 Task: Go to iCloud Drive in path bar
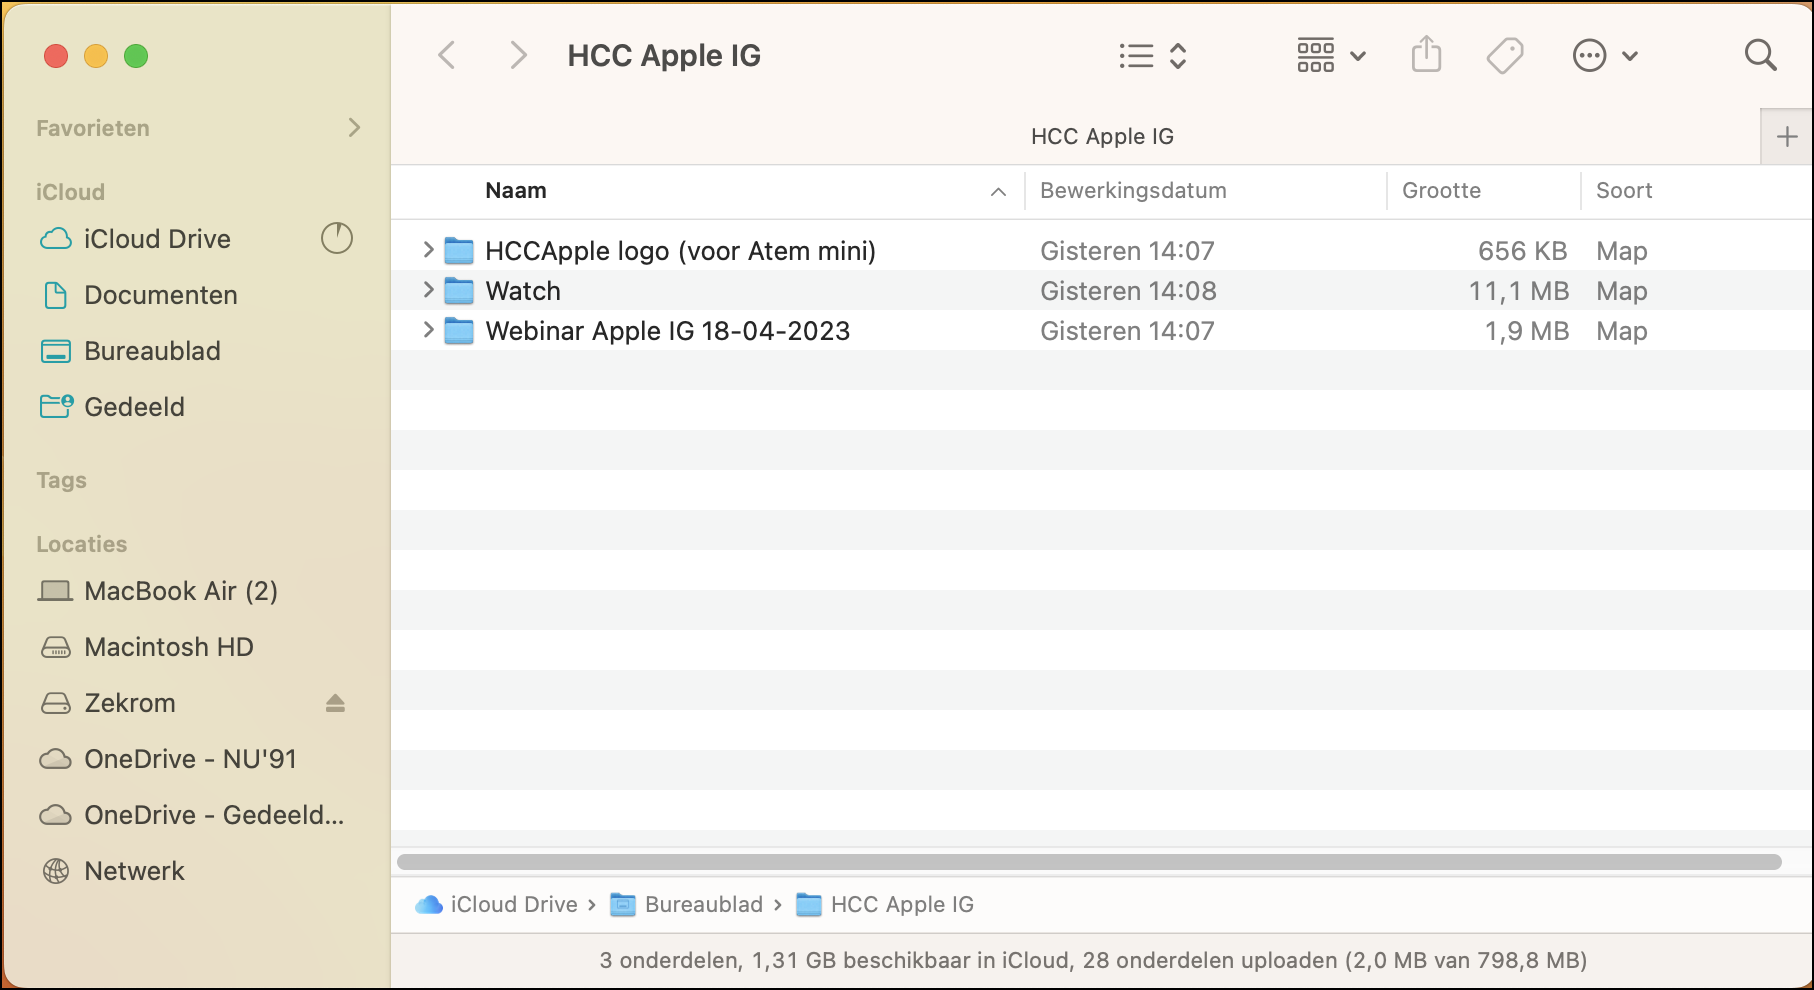497,905
